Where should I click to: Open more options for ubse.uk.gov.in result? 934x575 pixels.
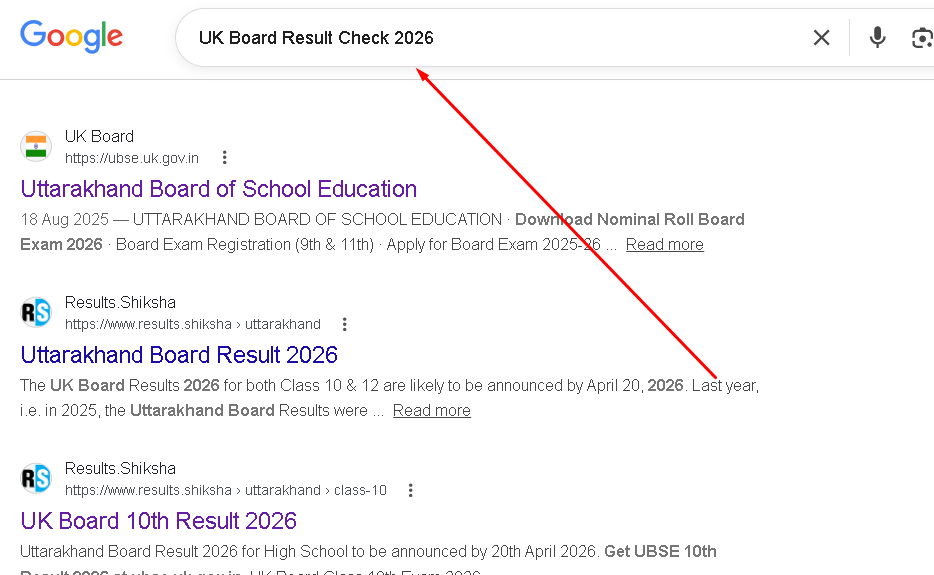pyautogui.click(x=225, y=158)
